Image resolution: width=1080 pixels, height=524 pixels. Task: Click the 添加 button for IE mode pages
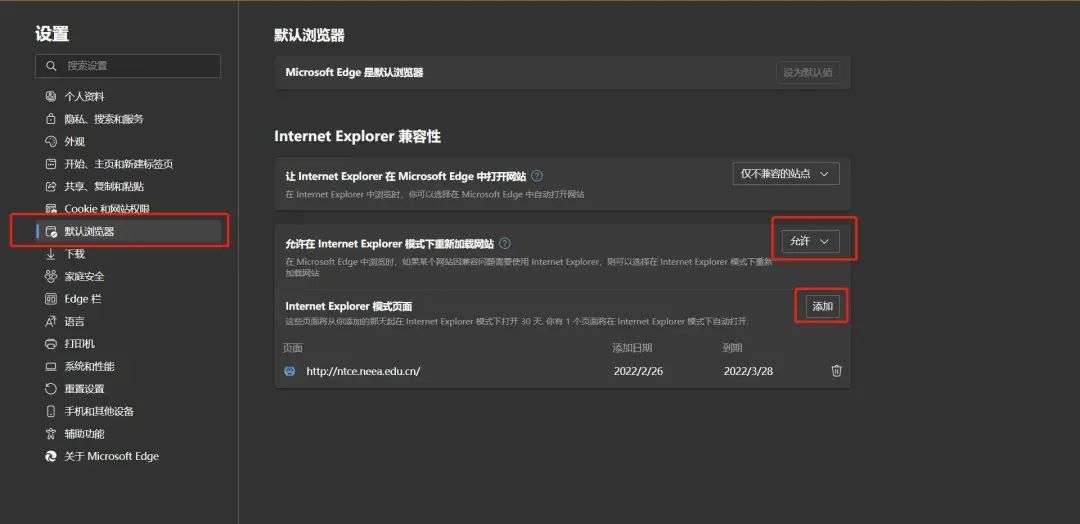coord(822,306)
